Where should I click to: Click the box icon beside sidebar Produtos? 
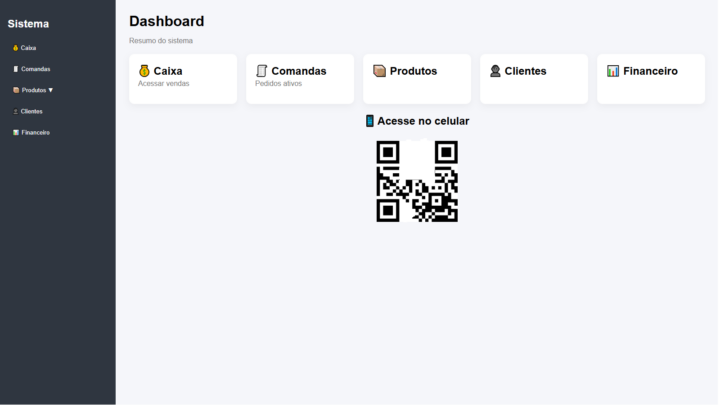pos(15,90)
